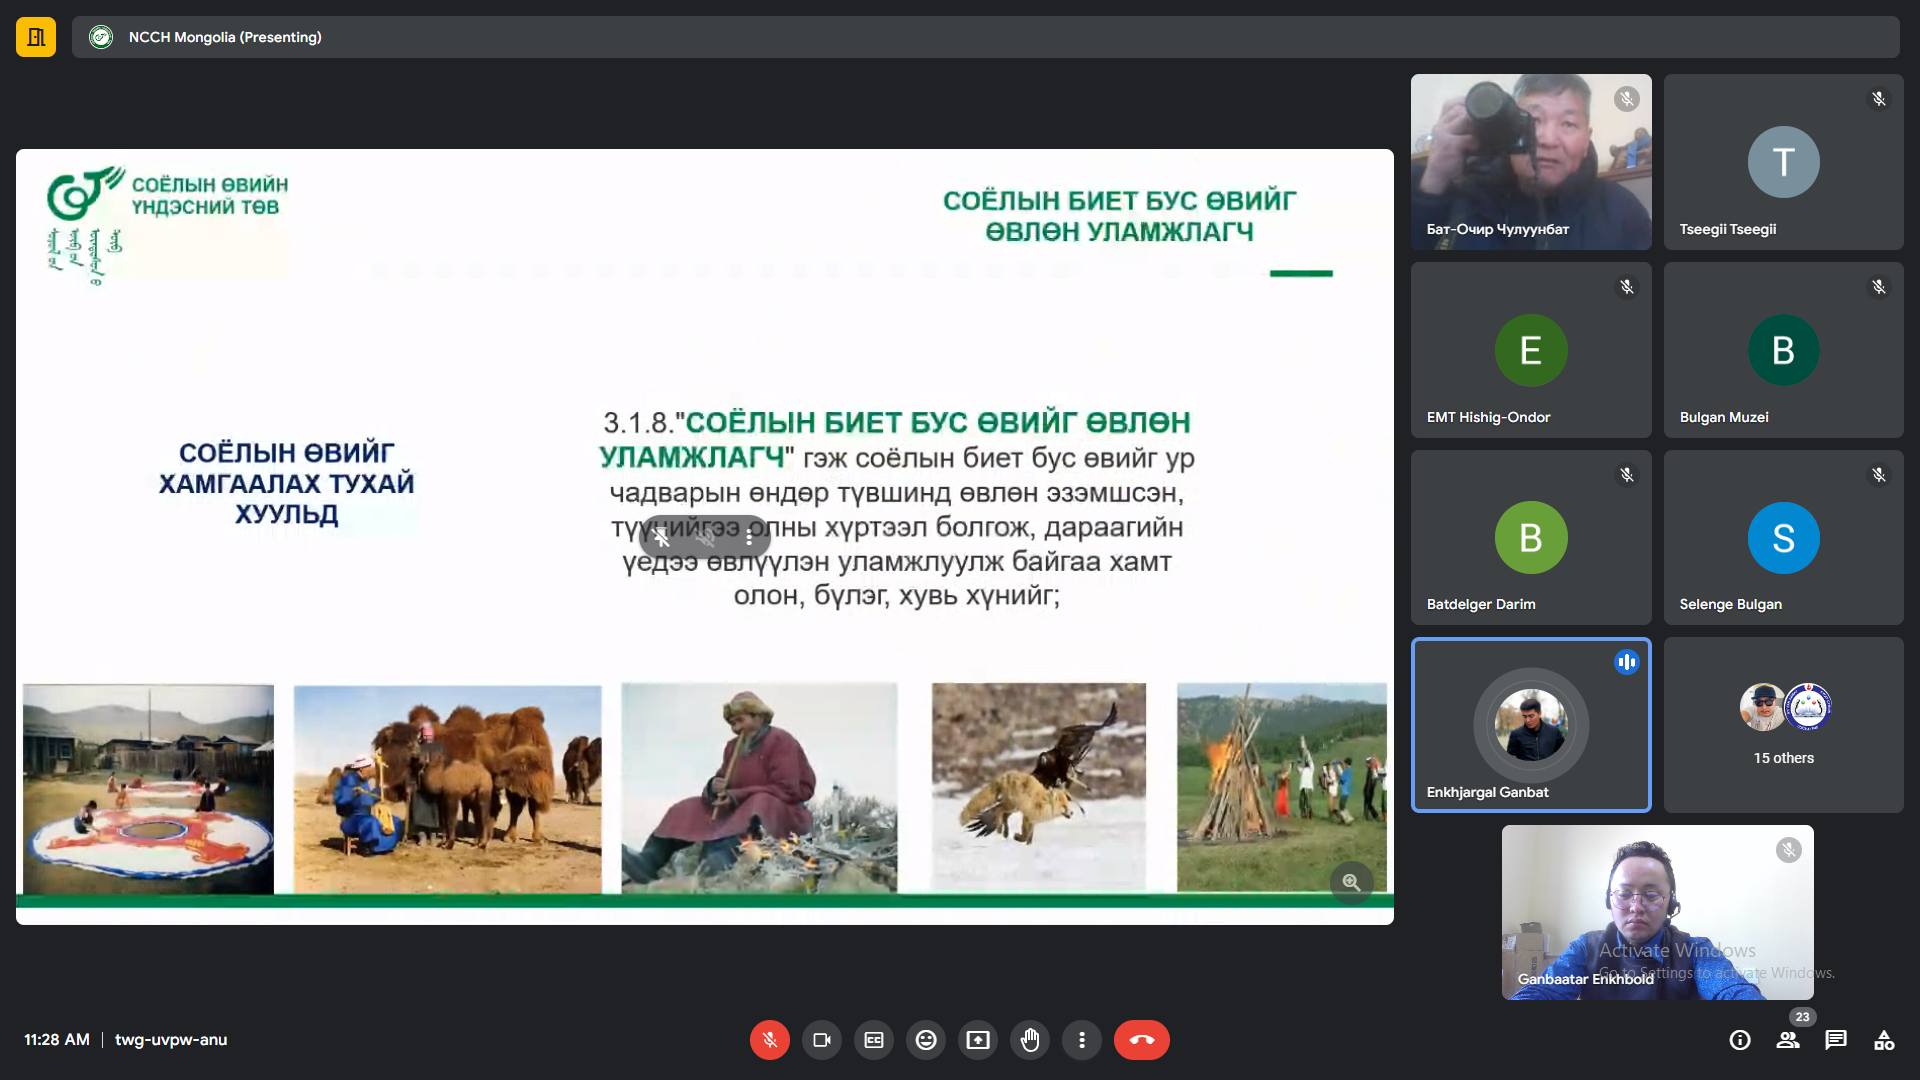
Task: Zoom the presentation with magnifier icon
Action: point(1351,882)
